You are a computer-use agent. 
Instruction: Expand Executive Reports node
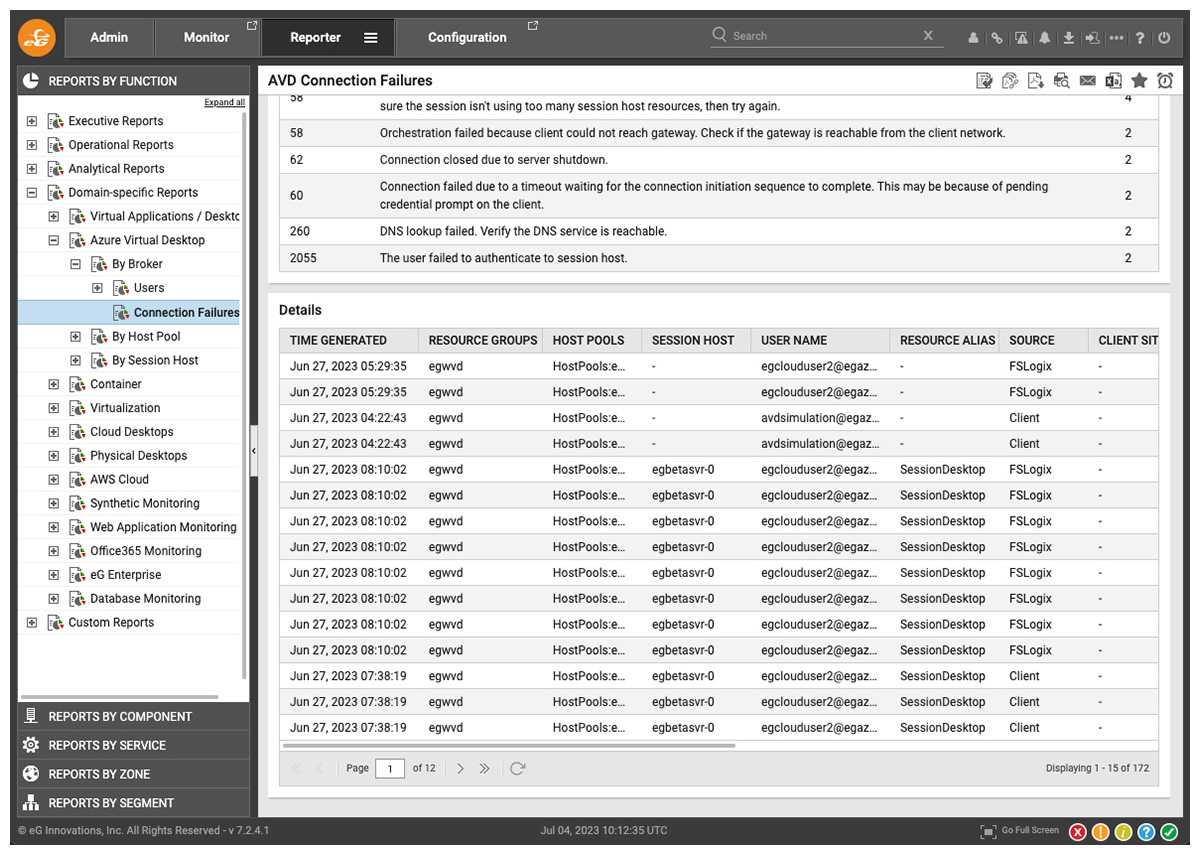(x=32, y=121)
